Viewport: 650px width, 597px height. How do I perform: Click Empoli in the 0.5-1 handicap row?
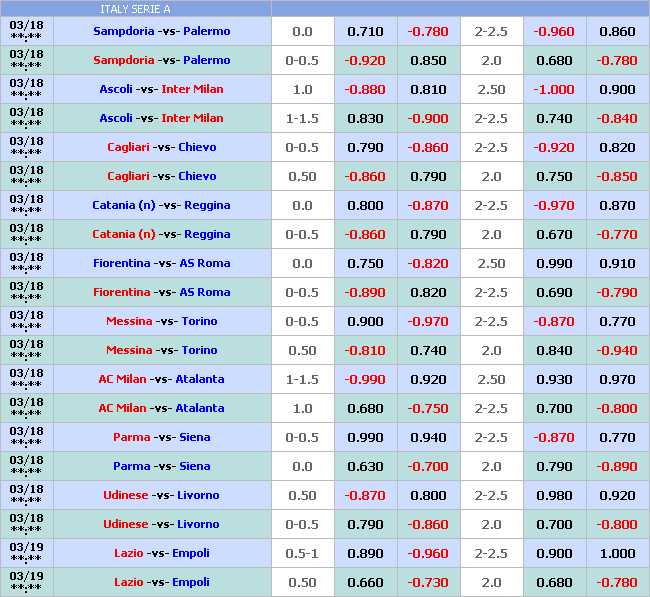click(x=190, y=553)
